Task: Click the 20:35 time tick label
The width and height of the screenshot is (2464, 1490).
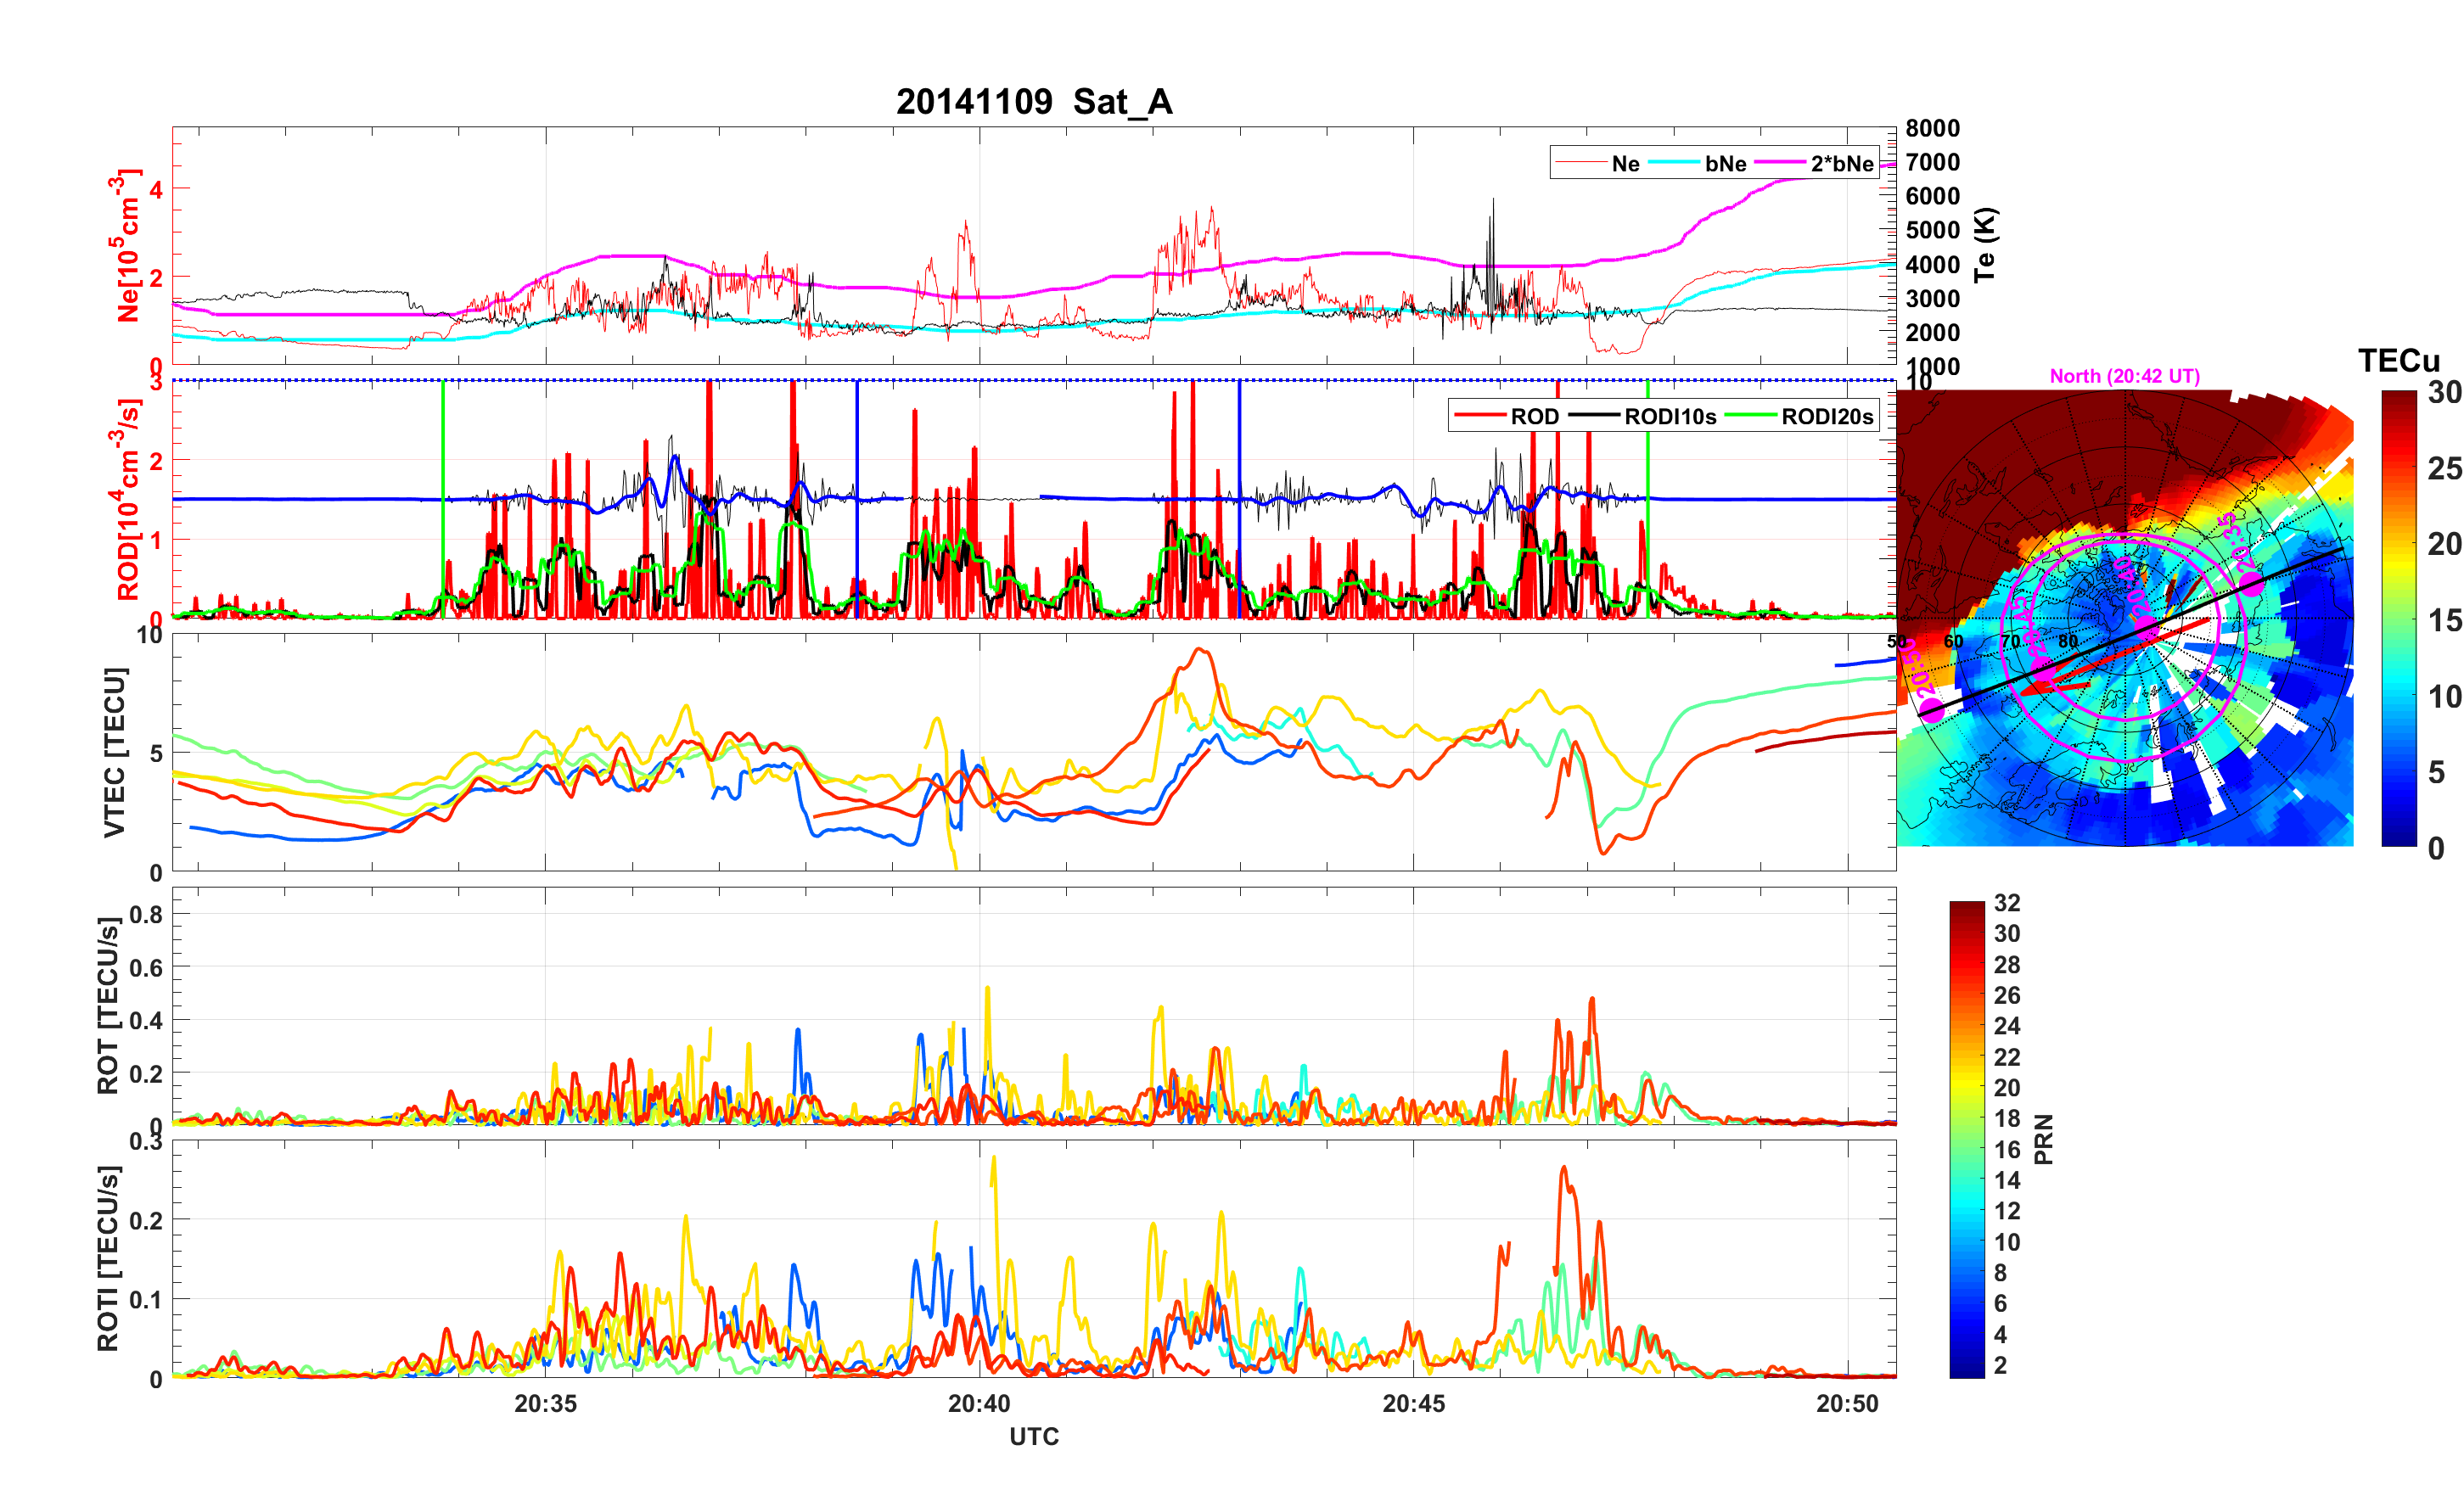Action: pyautogui.click(x=545, y=1404)
